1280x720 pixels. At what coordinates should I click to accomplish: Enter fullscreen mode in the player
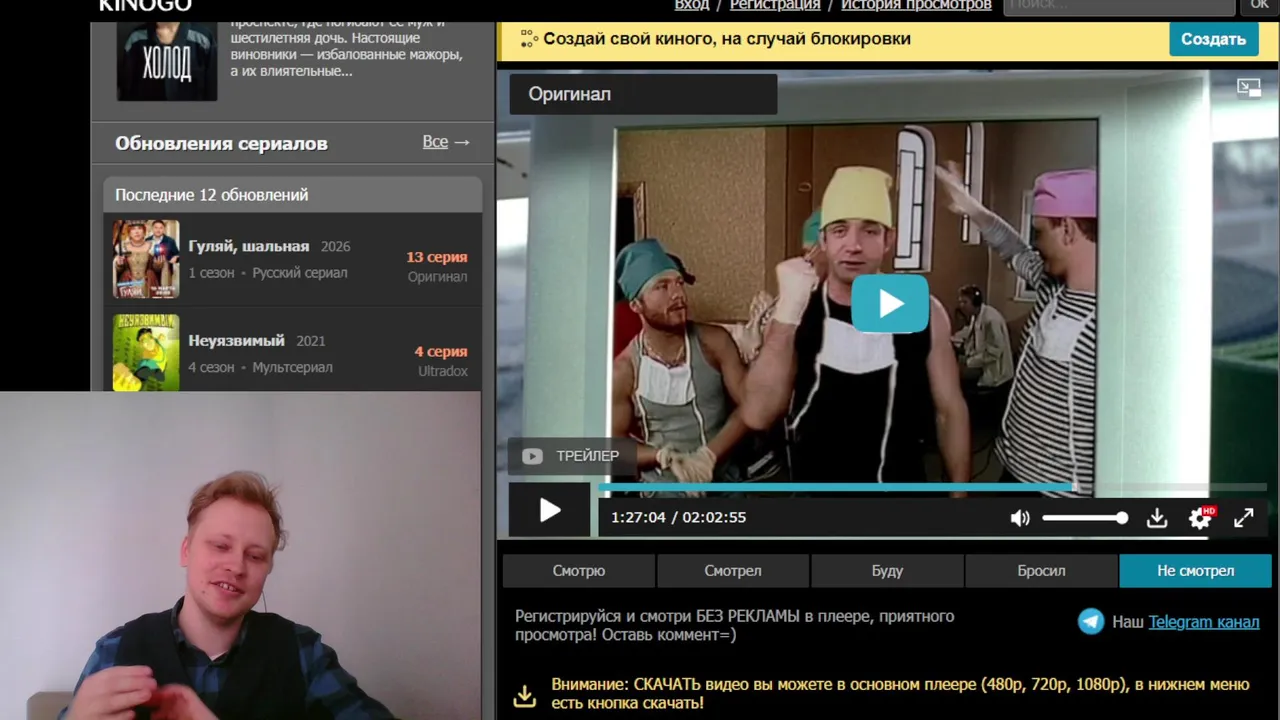(1243, 517)
